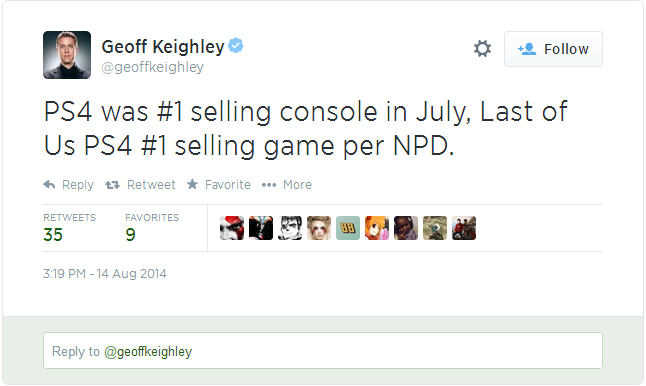Click the Favorite star icon
This screenshot has width=646, height=386.
click(192, 184)
